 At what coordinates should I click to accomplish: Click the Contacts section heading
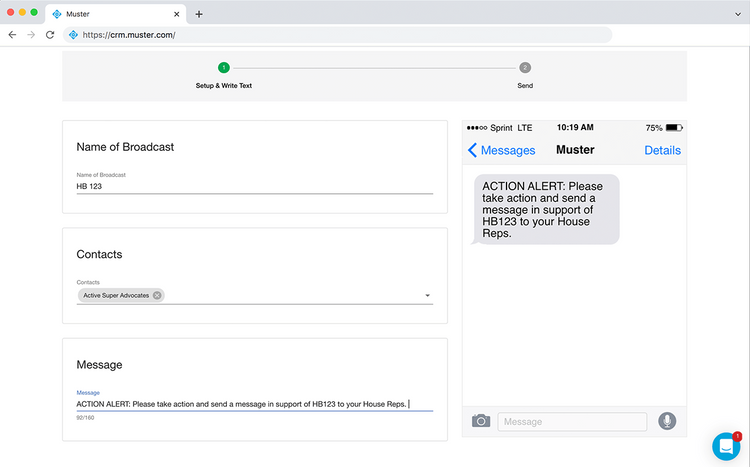pos(99,254)
